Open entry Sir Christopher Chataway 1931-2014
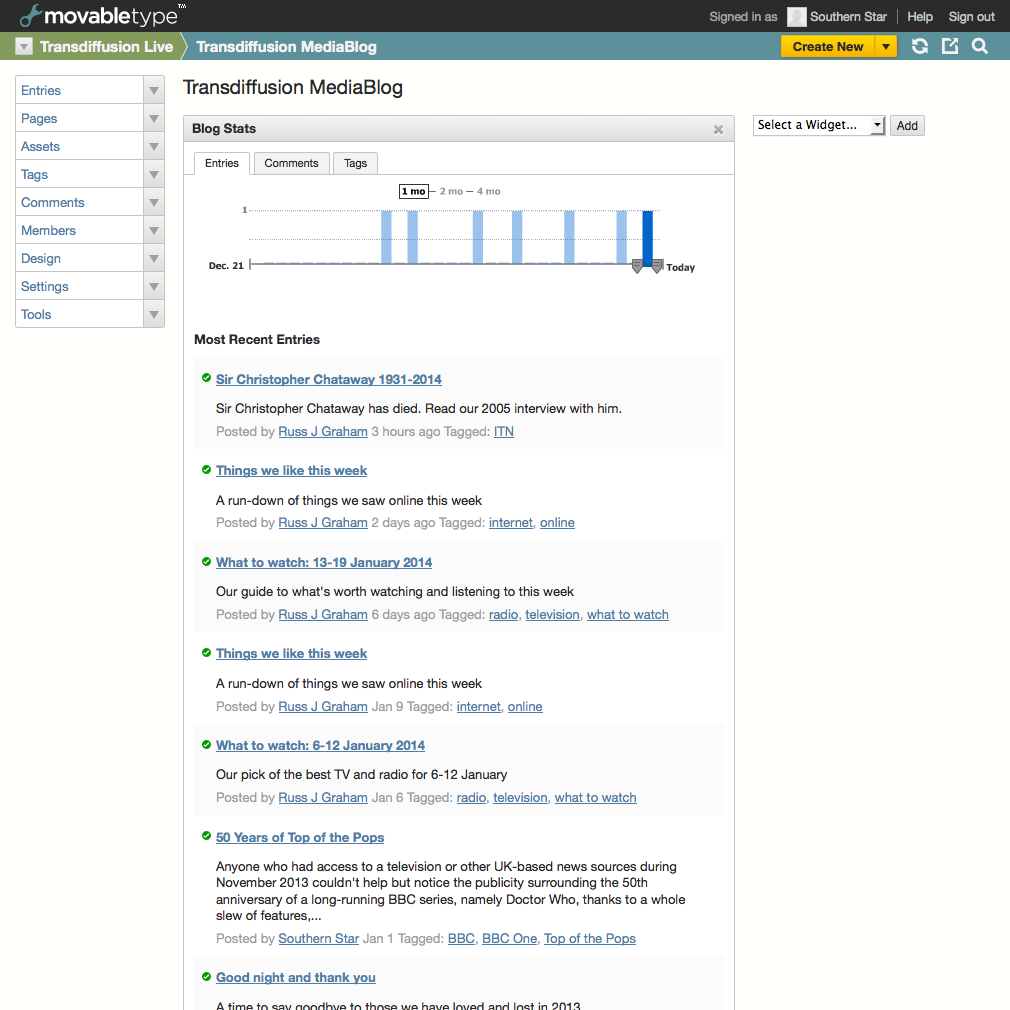1010x1010 pixels. (329, 379)
